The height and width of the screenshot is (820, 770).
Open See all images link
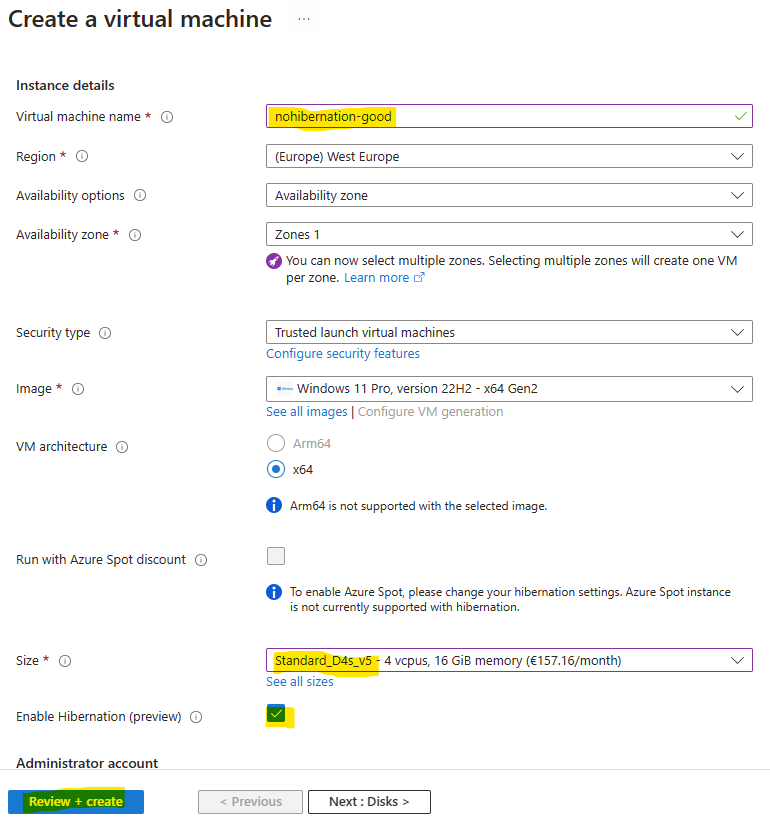point(307,412)
